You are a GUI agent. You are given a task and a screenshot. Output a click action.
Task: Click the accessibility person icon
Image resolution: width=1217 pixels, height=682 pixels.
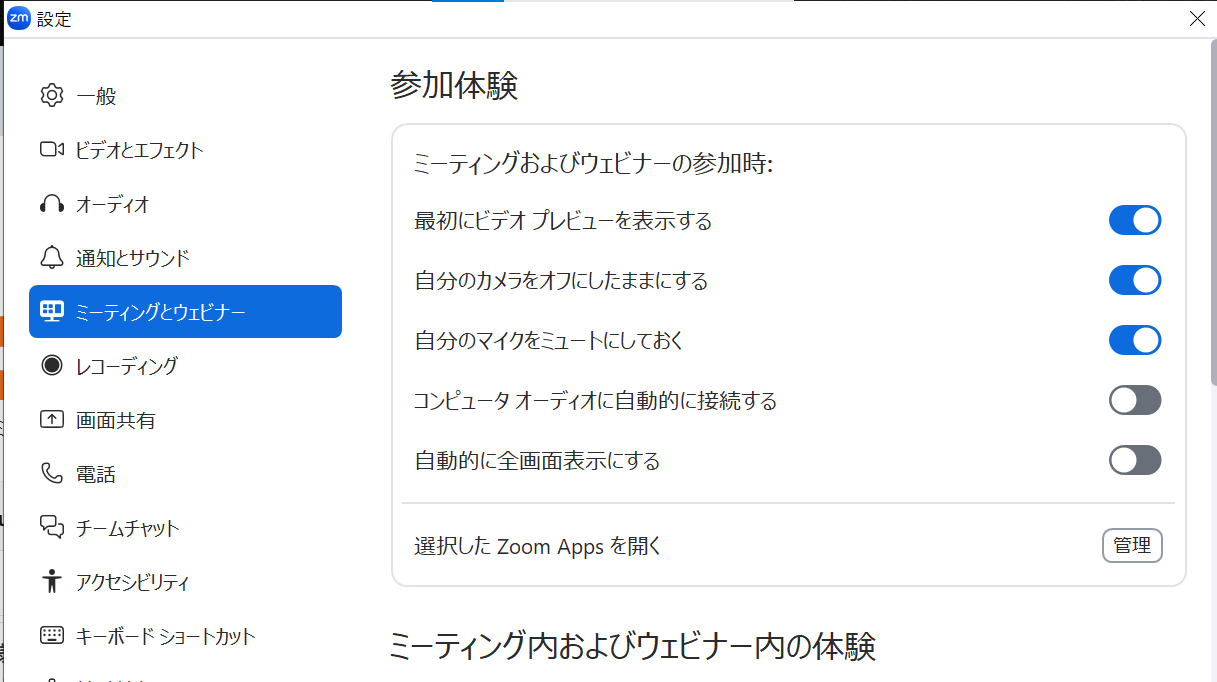51,582
